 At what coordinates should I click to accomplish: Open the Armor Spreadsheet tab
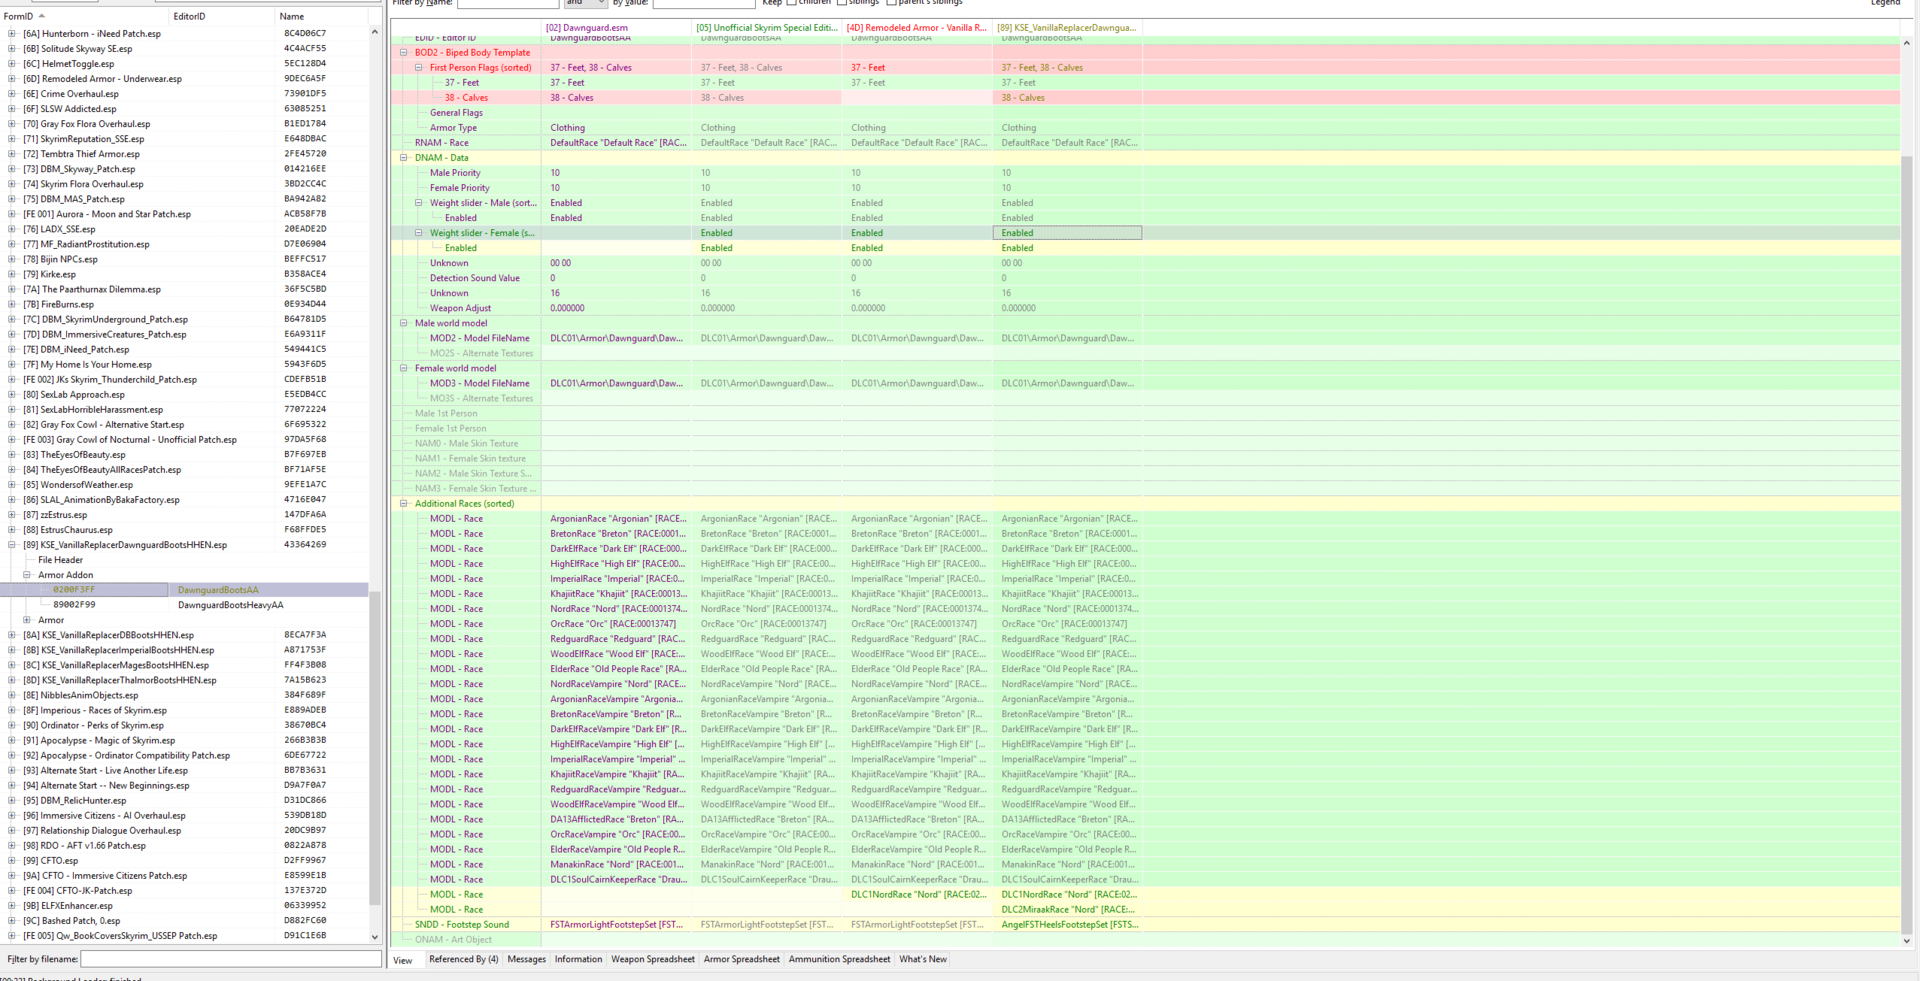[742, 959]
